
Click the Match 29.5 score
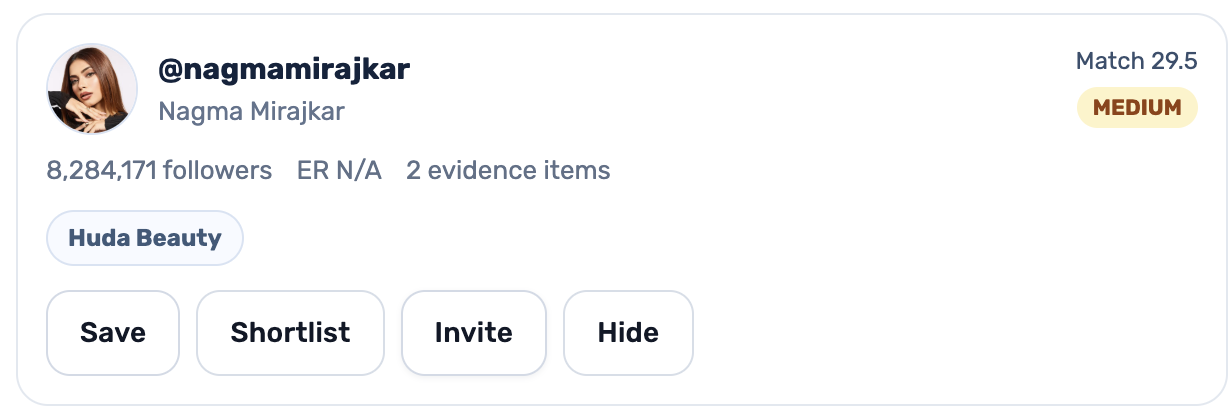click(x=1136, y=61)
